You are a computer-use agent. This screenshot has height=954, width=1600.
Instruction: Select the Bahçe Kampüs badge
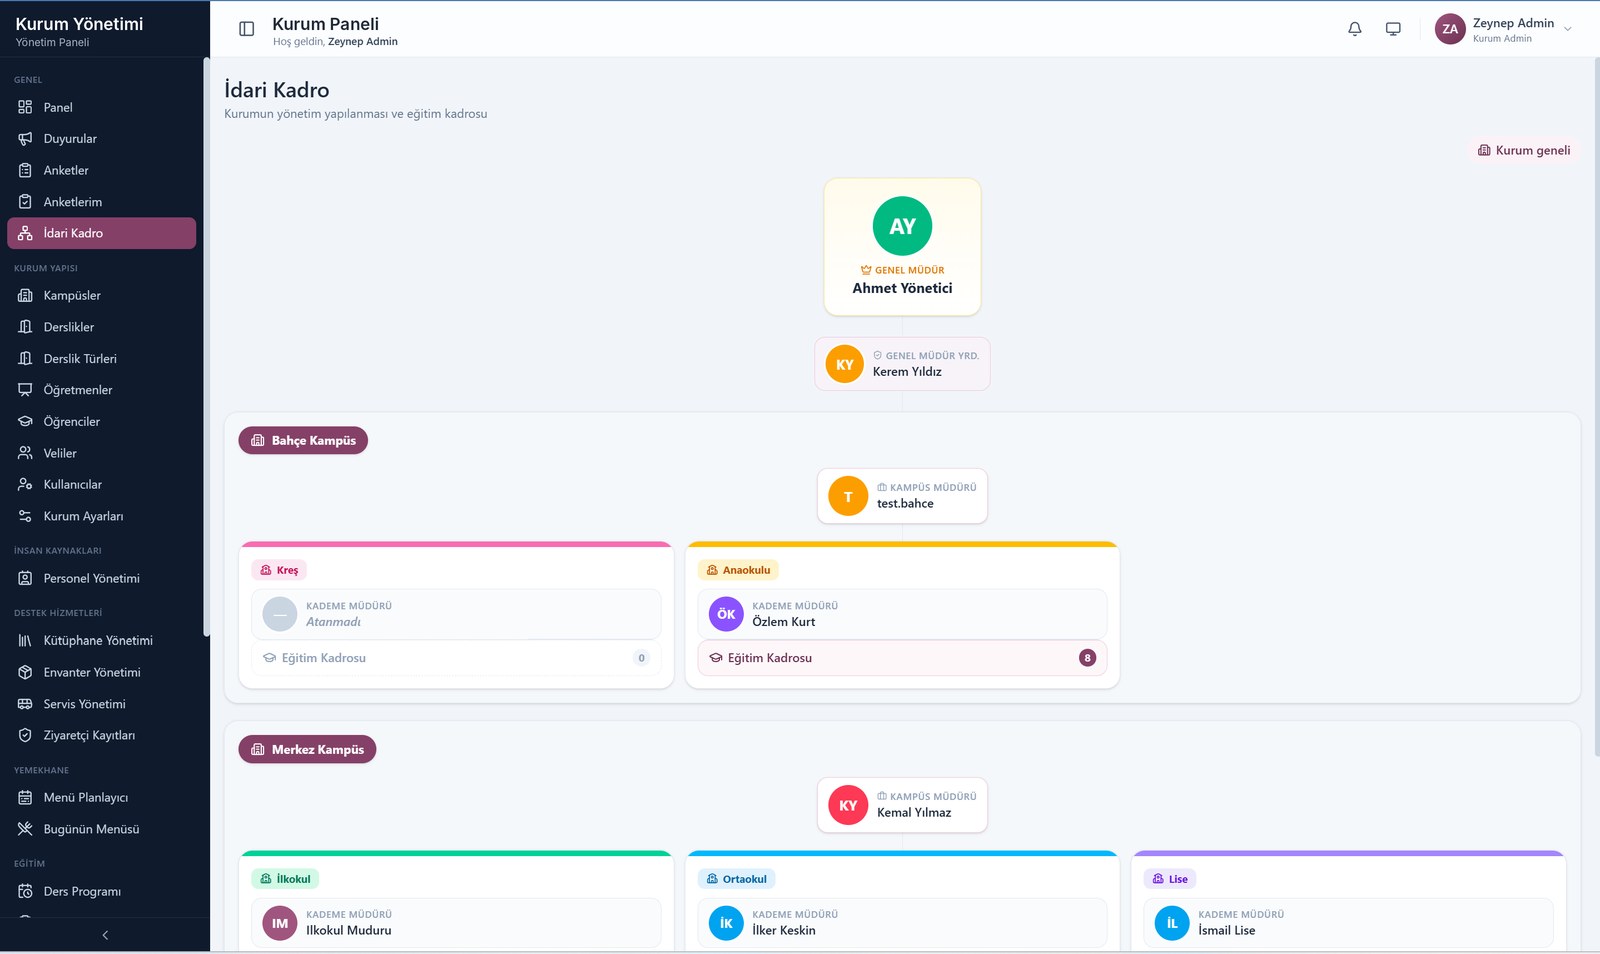(x=303, y=440)
